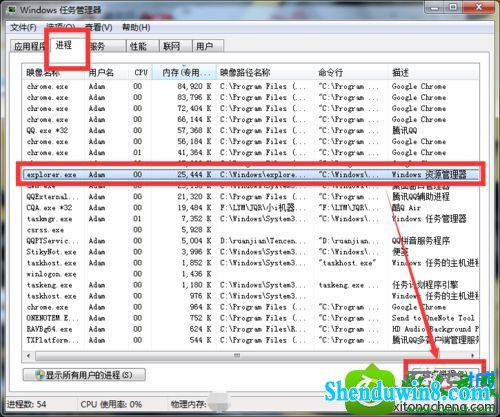Sort by the 映像路径名称 column header

pos(265,72)
